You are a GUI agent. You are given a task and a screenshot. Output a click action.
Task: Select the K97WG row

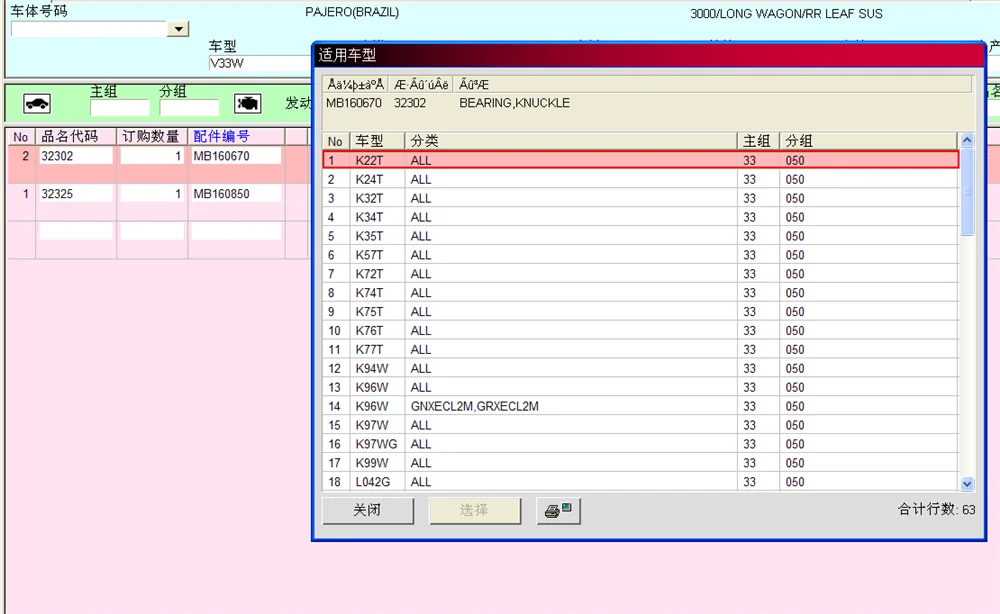[640, 444]
